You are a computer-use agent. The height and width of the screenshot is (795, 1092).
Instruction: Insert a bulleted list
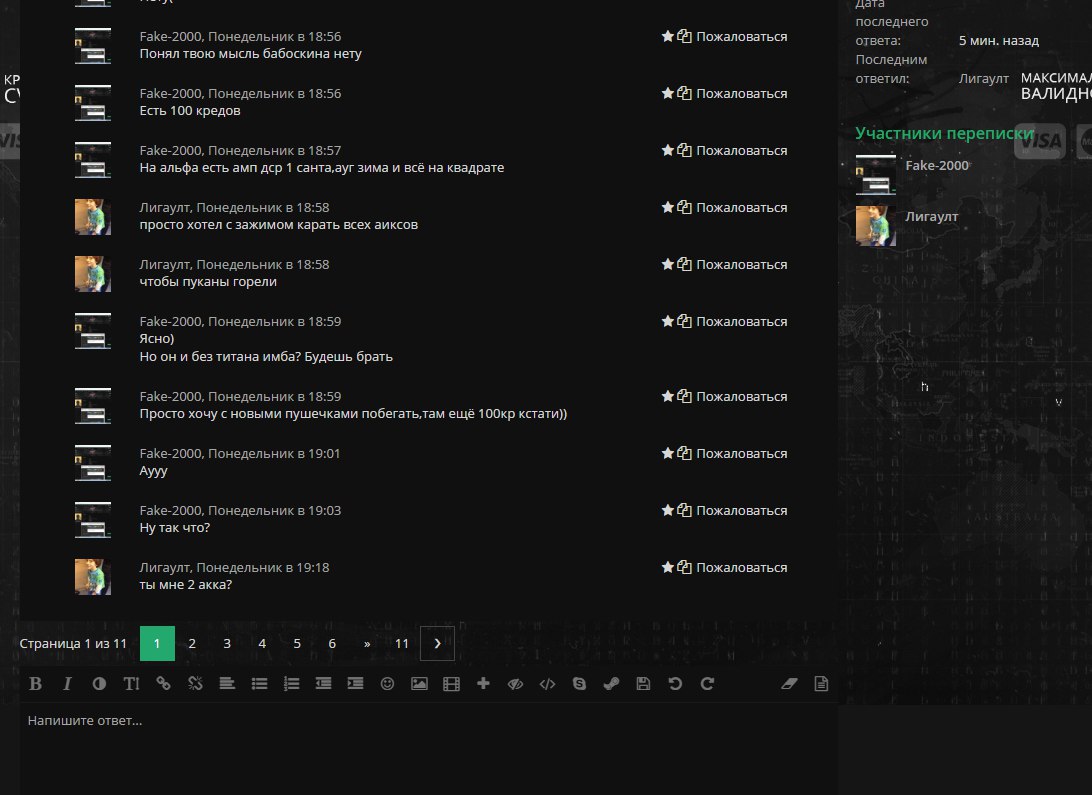point(260,684)
